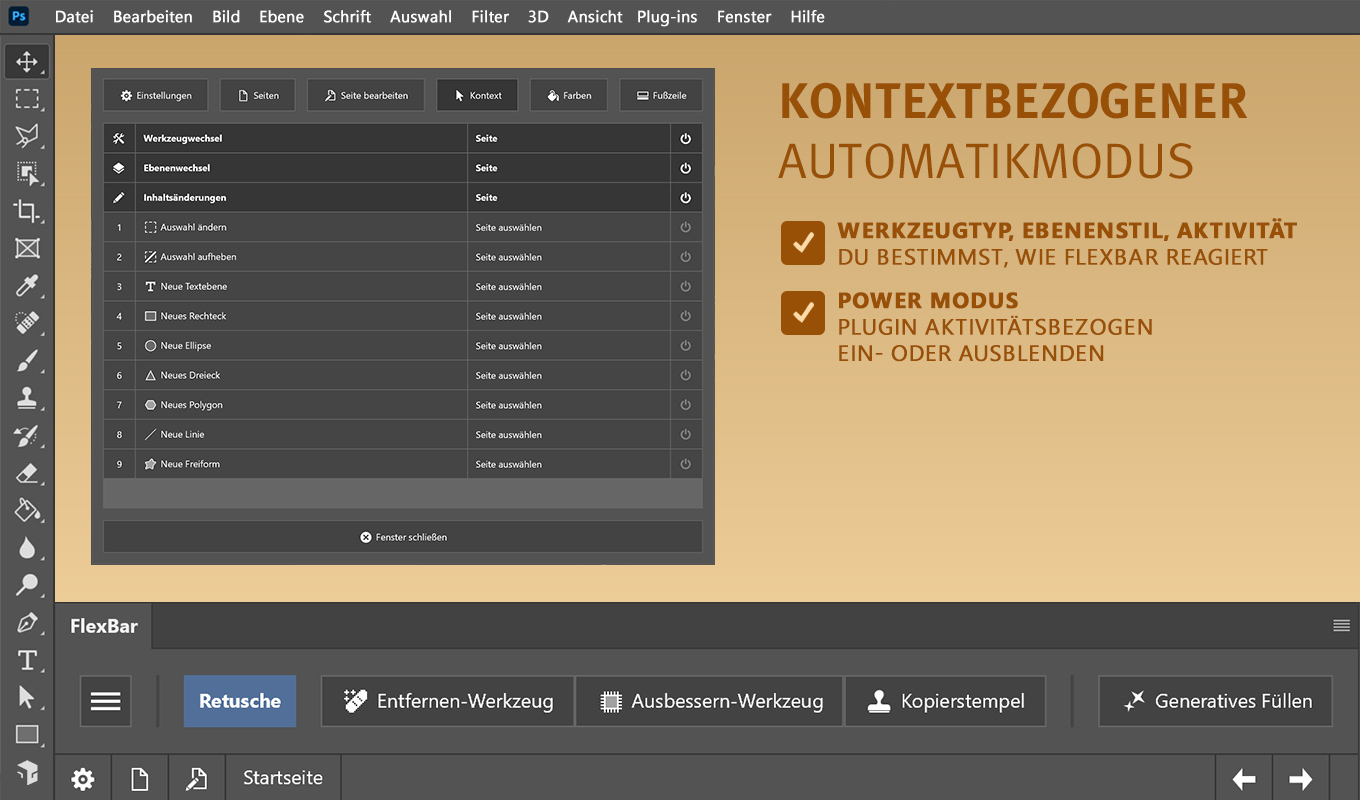This screenshot has height=800, width=1360.
Task: Click the blue Retusche label
Action: pos(240,701)
